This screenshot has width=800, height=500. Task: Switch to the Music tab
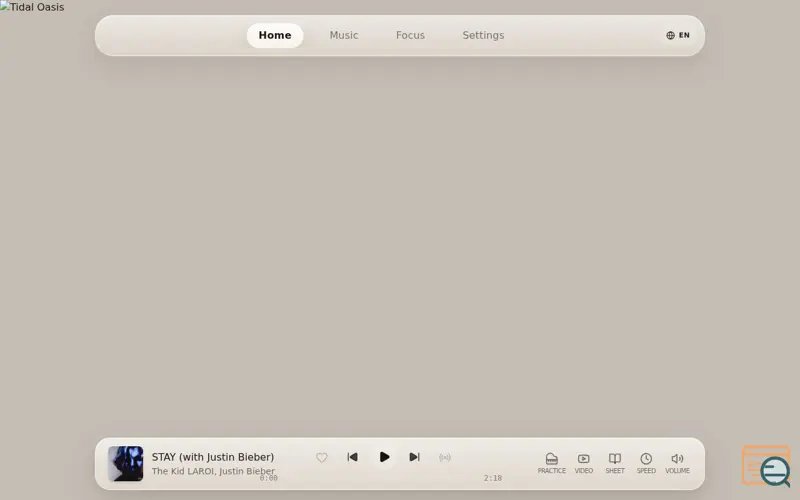click(343, 35)
